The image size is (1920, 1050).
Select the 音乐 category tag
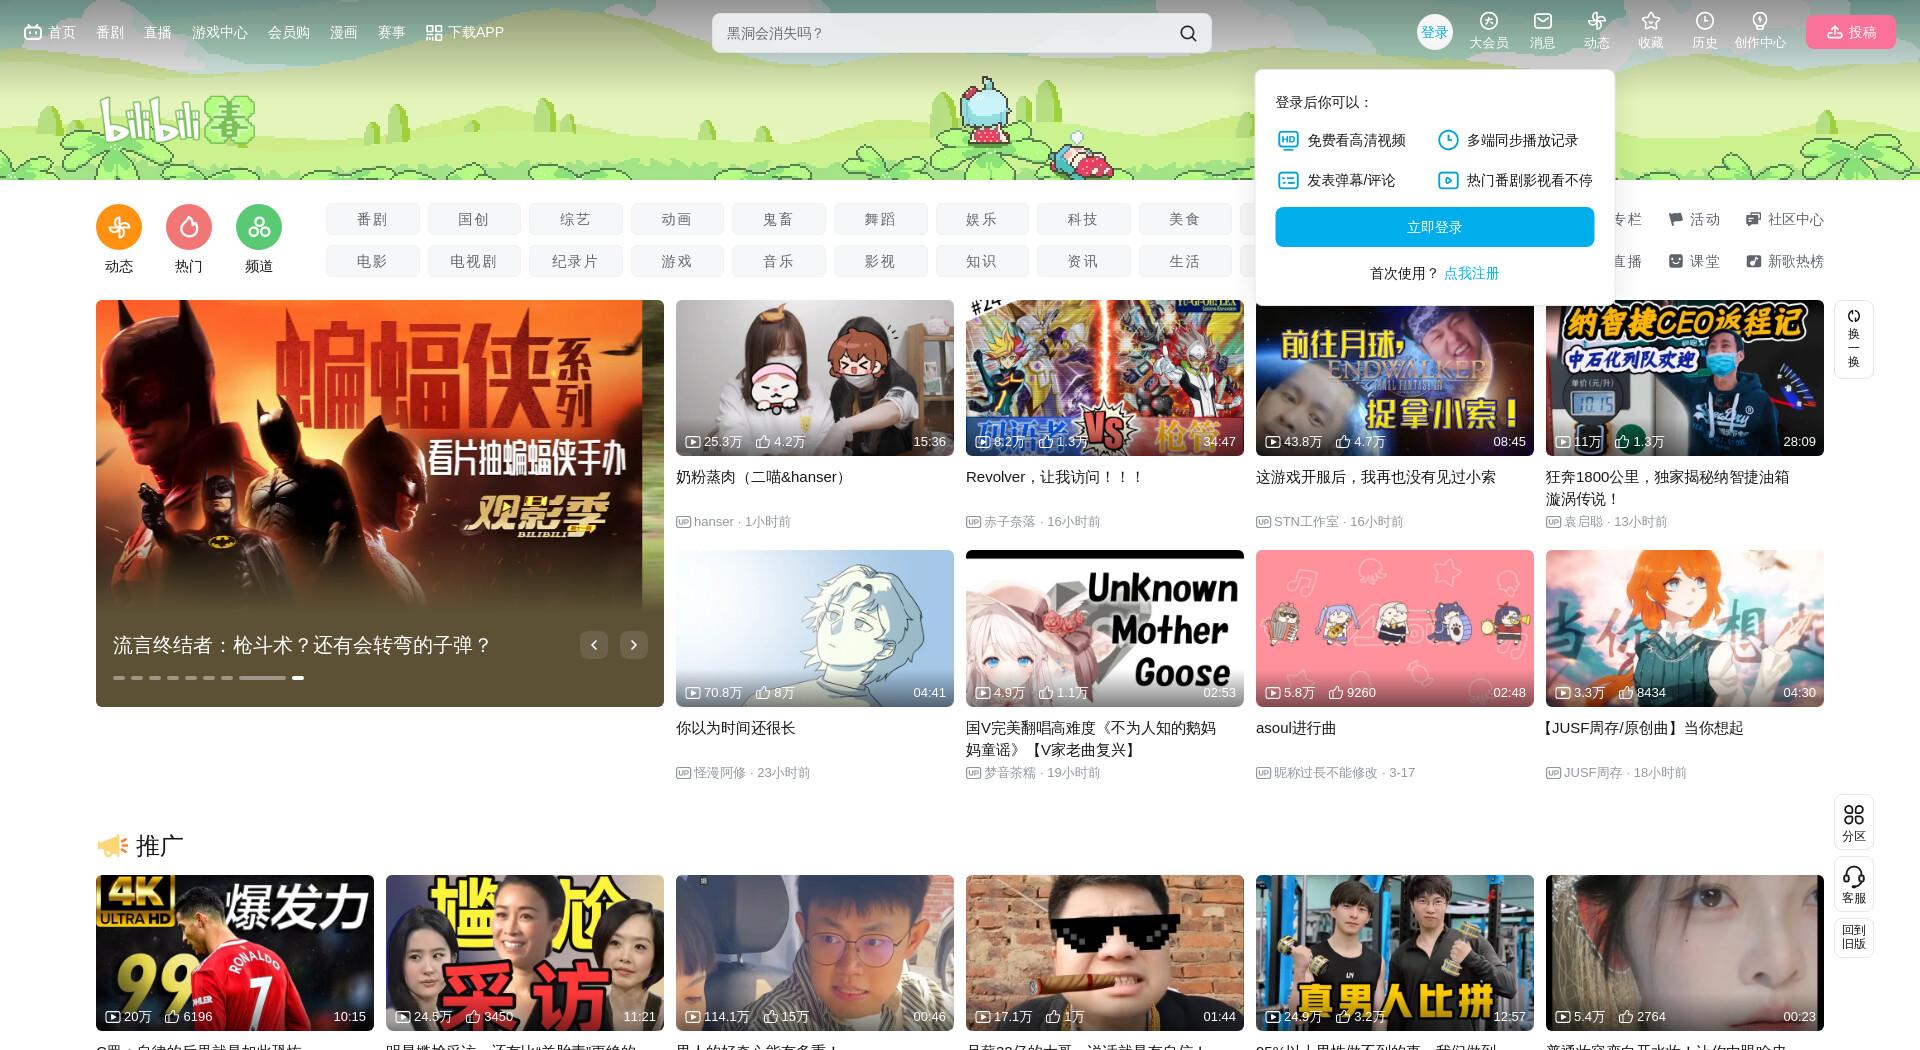click(x=779, y=261)
